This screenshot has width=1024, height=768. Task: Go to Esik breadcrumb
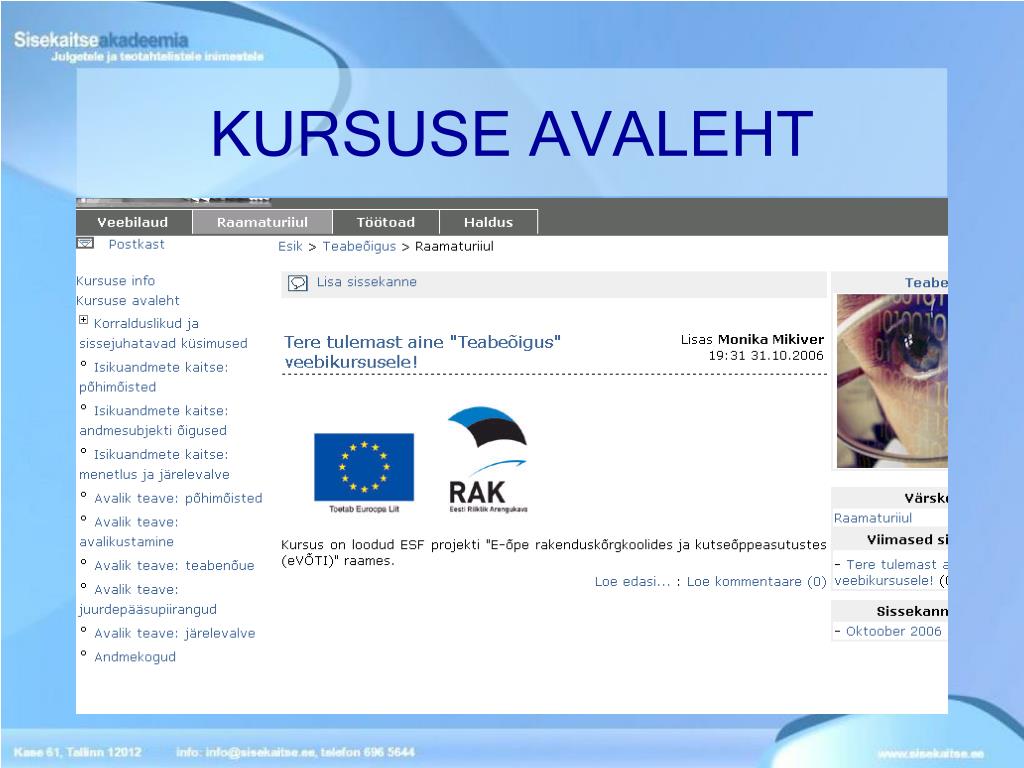point(290,246)
